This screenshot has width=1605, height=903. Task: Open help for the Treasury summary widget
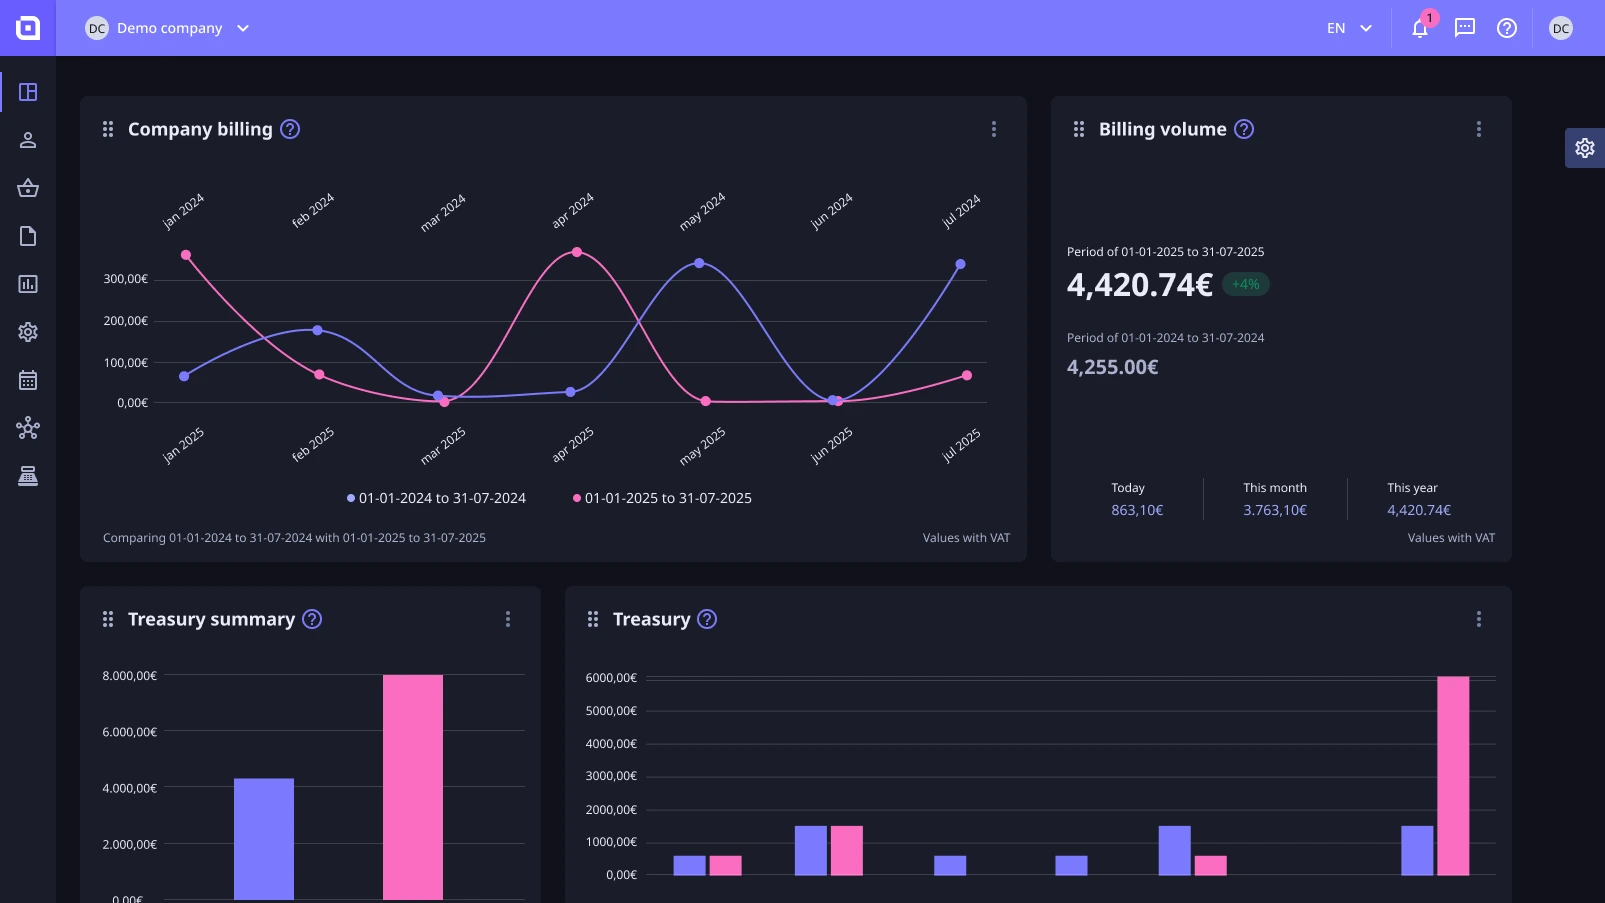click(311, 619)
